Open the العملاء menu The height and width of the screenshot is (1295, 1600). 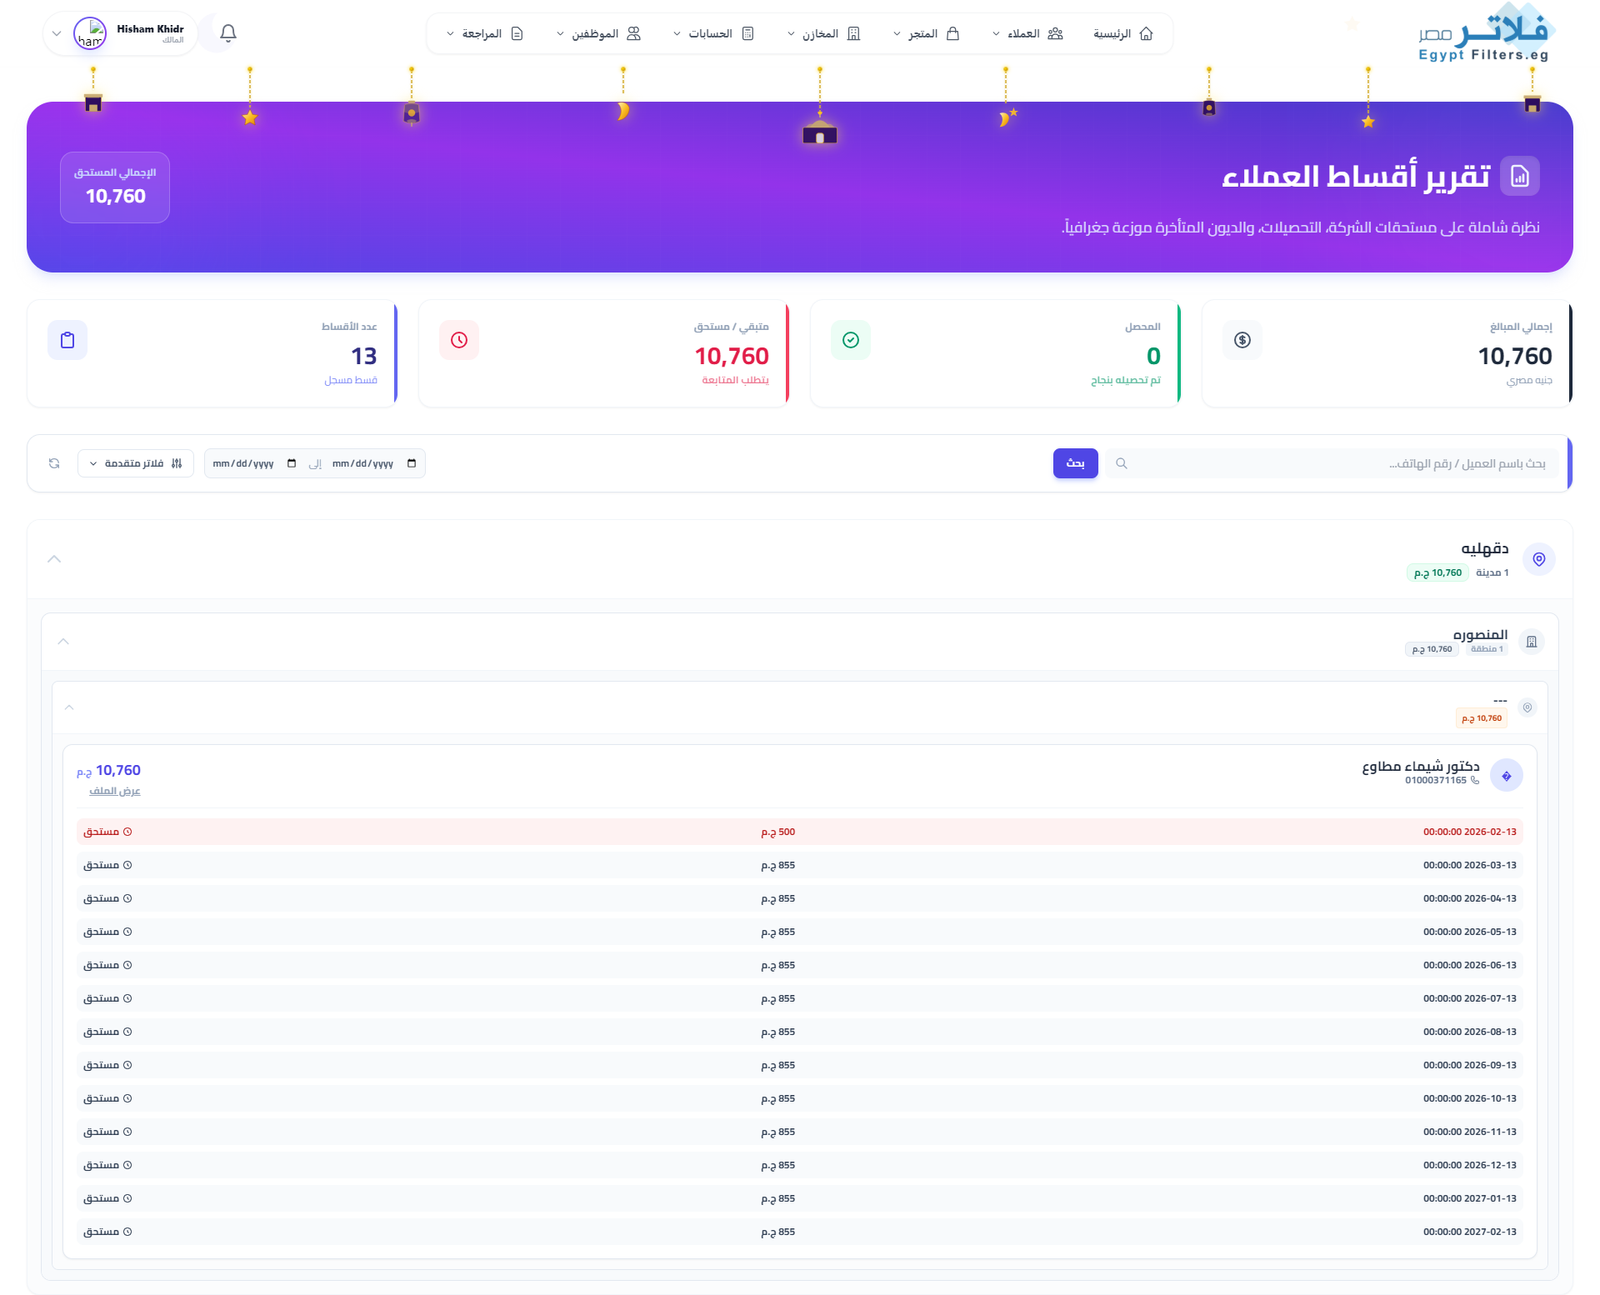click(1027, 34)
